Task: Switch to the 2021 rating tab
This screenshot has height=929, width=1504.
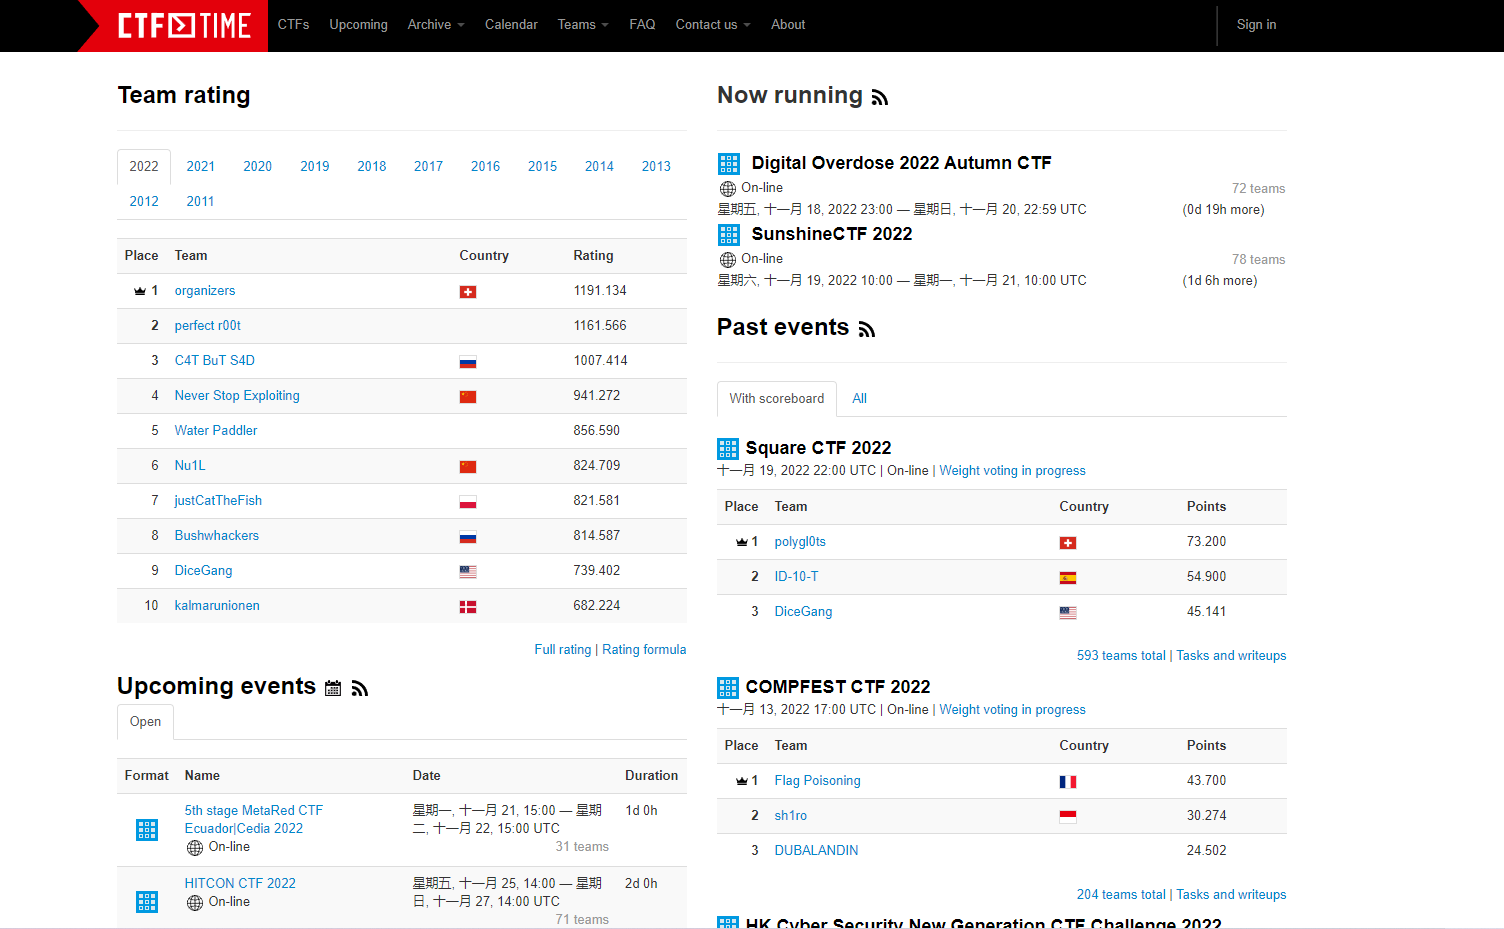Action: (201, 166)
